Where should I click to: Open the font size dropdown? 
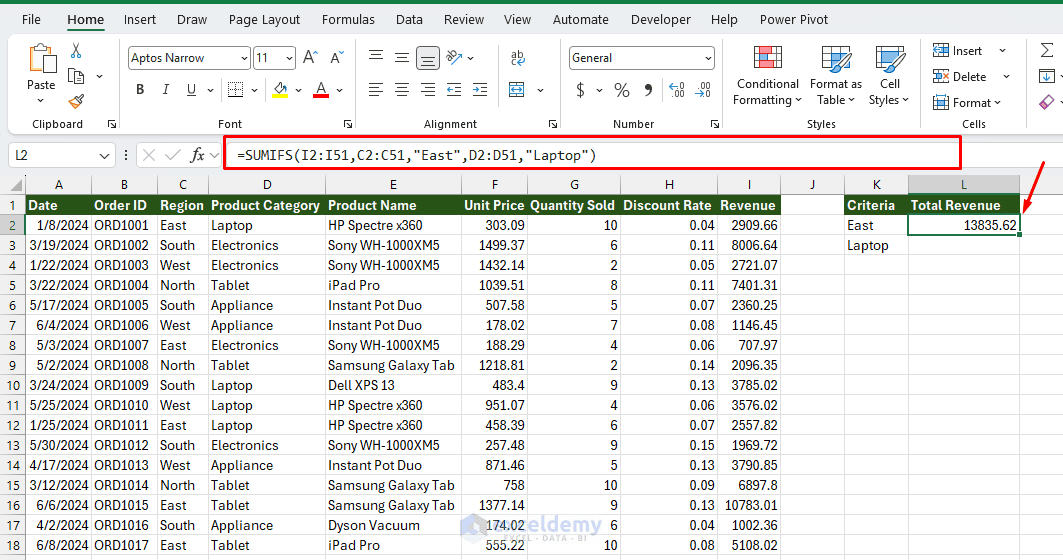click(x=289, y=58)
